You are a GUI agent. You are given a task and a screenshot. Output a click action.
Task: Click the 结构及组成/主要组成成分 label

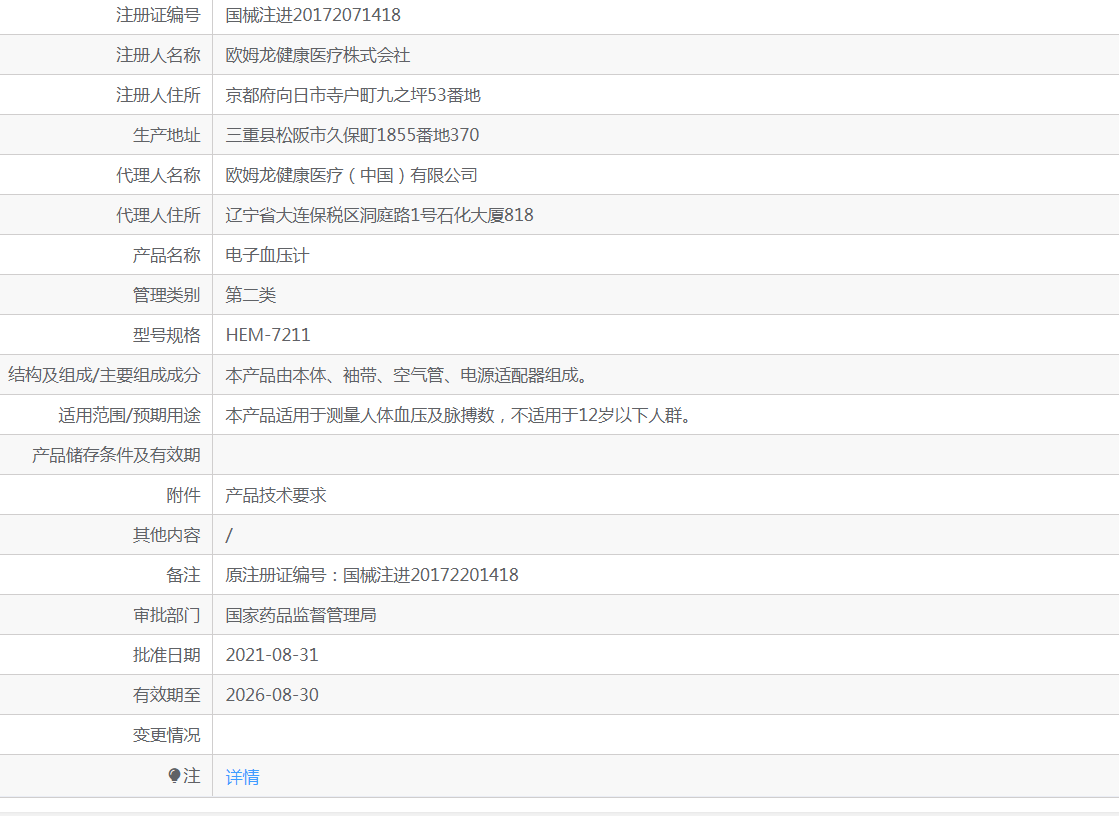104,375
